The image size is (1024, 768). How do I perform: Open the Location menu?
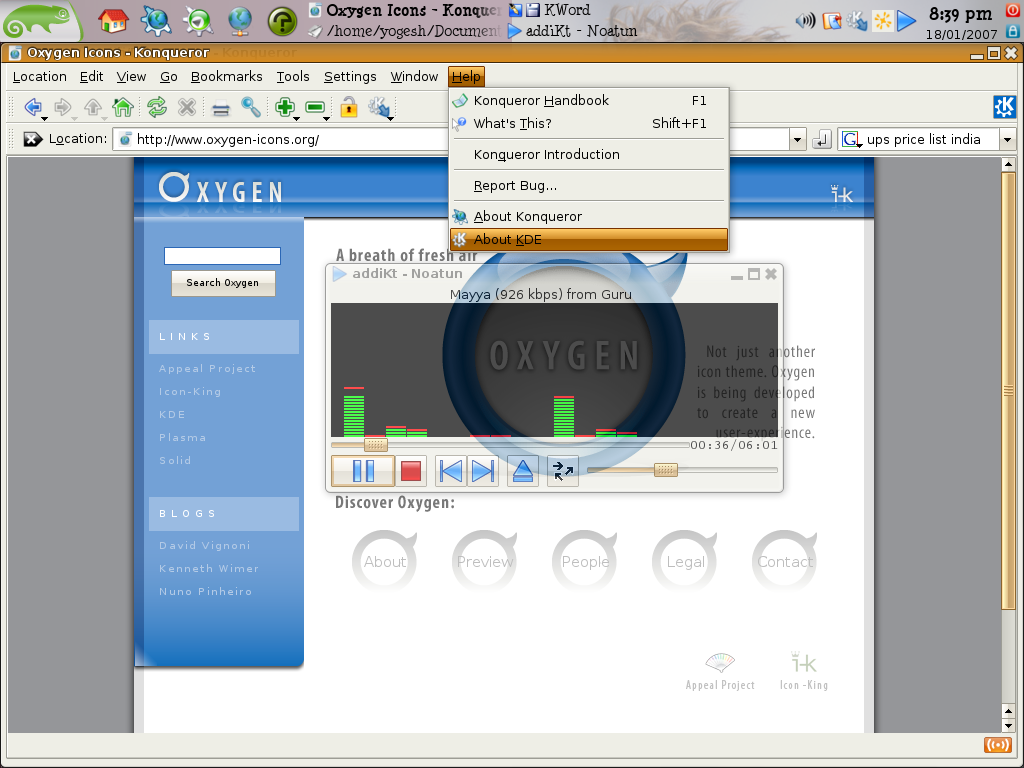[40, 76]
